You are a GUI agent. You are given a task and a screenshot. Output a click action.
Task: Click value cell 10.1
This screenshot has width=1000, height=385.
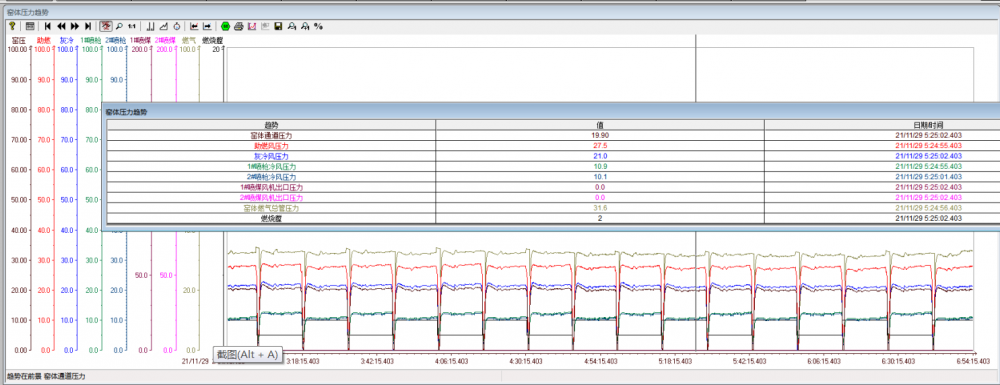600,177
